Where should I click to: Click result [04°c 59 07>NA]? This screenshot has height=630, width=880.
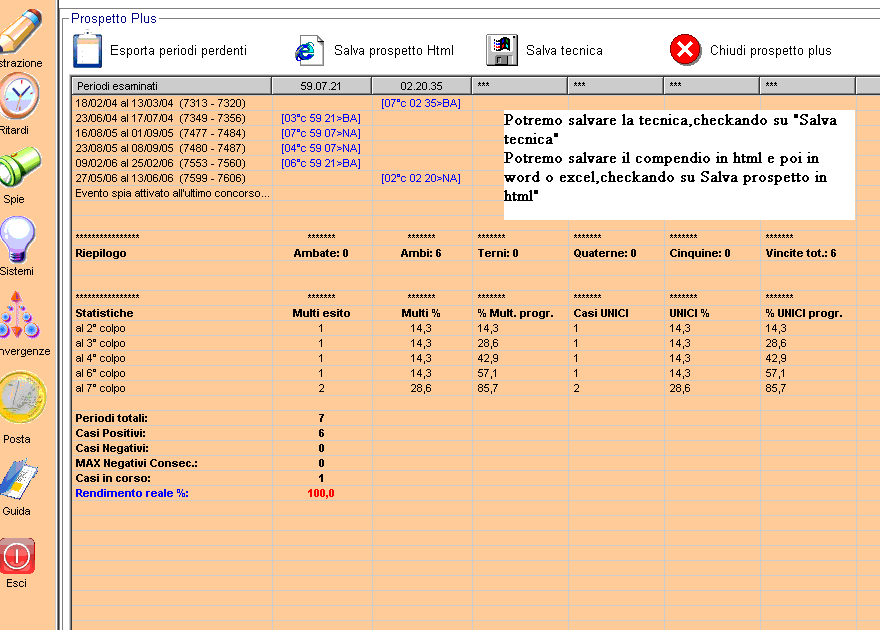tap(321, 148)
